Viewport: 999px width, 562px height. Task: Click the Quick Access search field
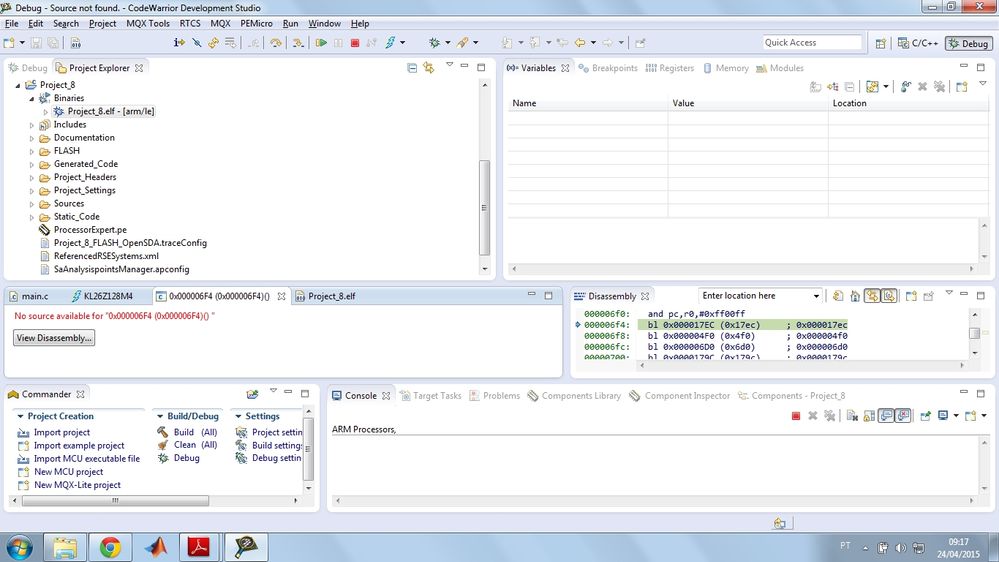[x=812, y=43]
